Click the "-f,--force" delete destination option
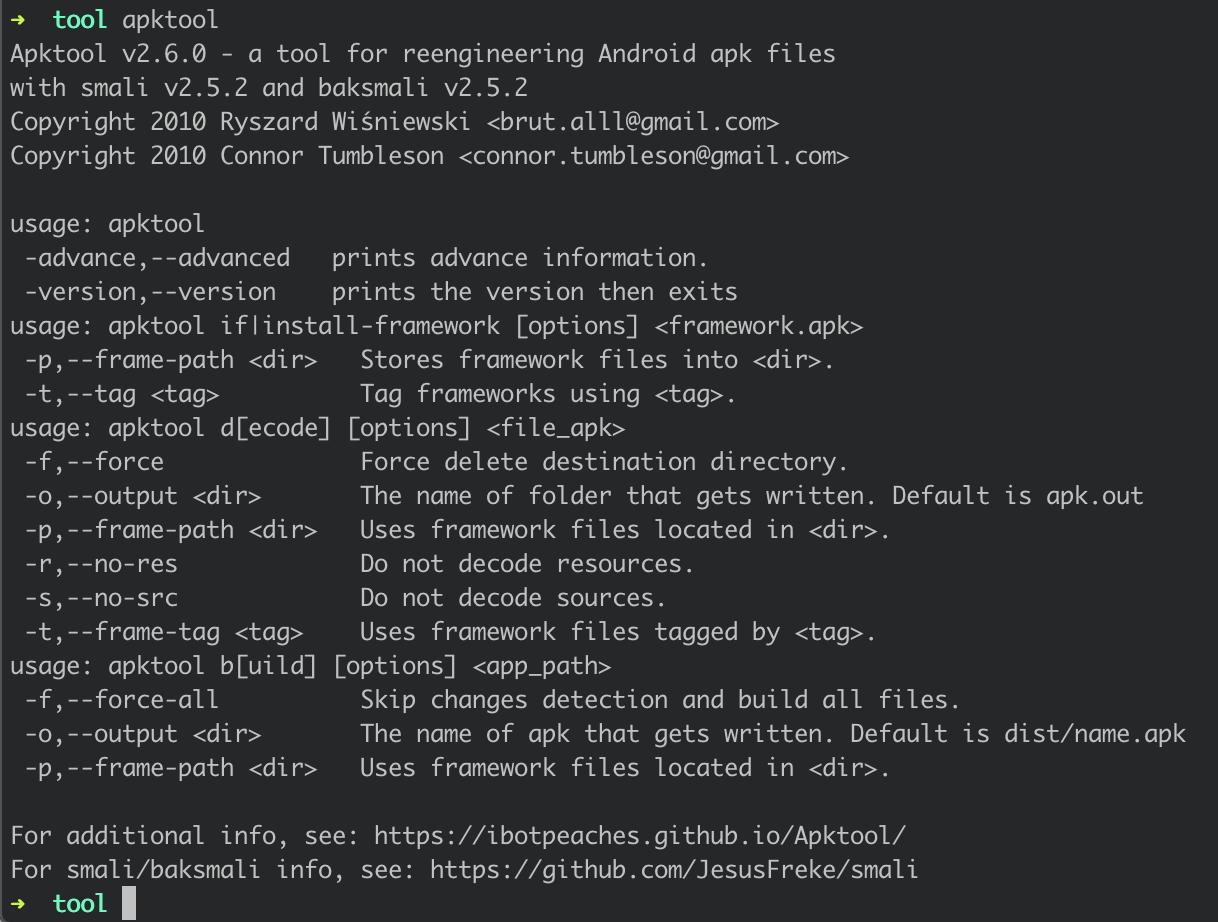Viewport: 1218px width, 922px height. click(94, 462)
